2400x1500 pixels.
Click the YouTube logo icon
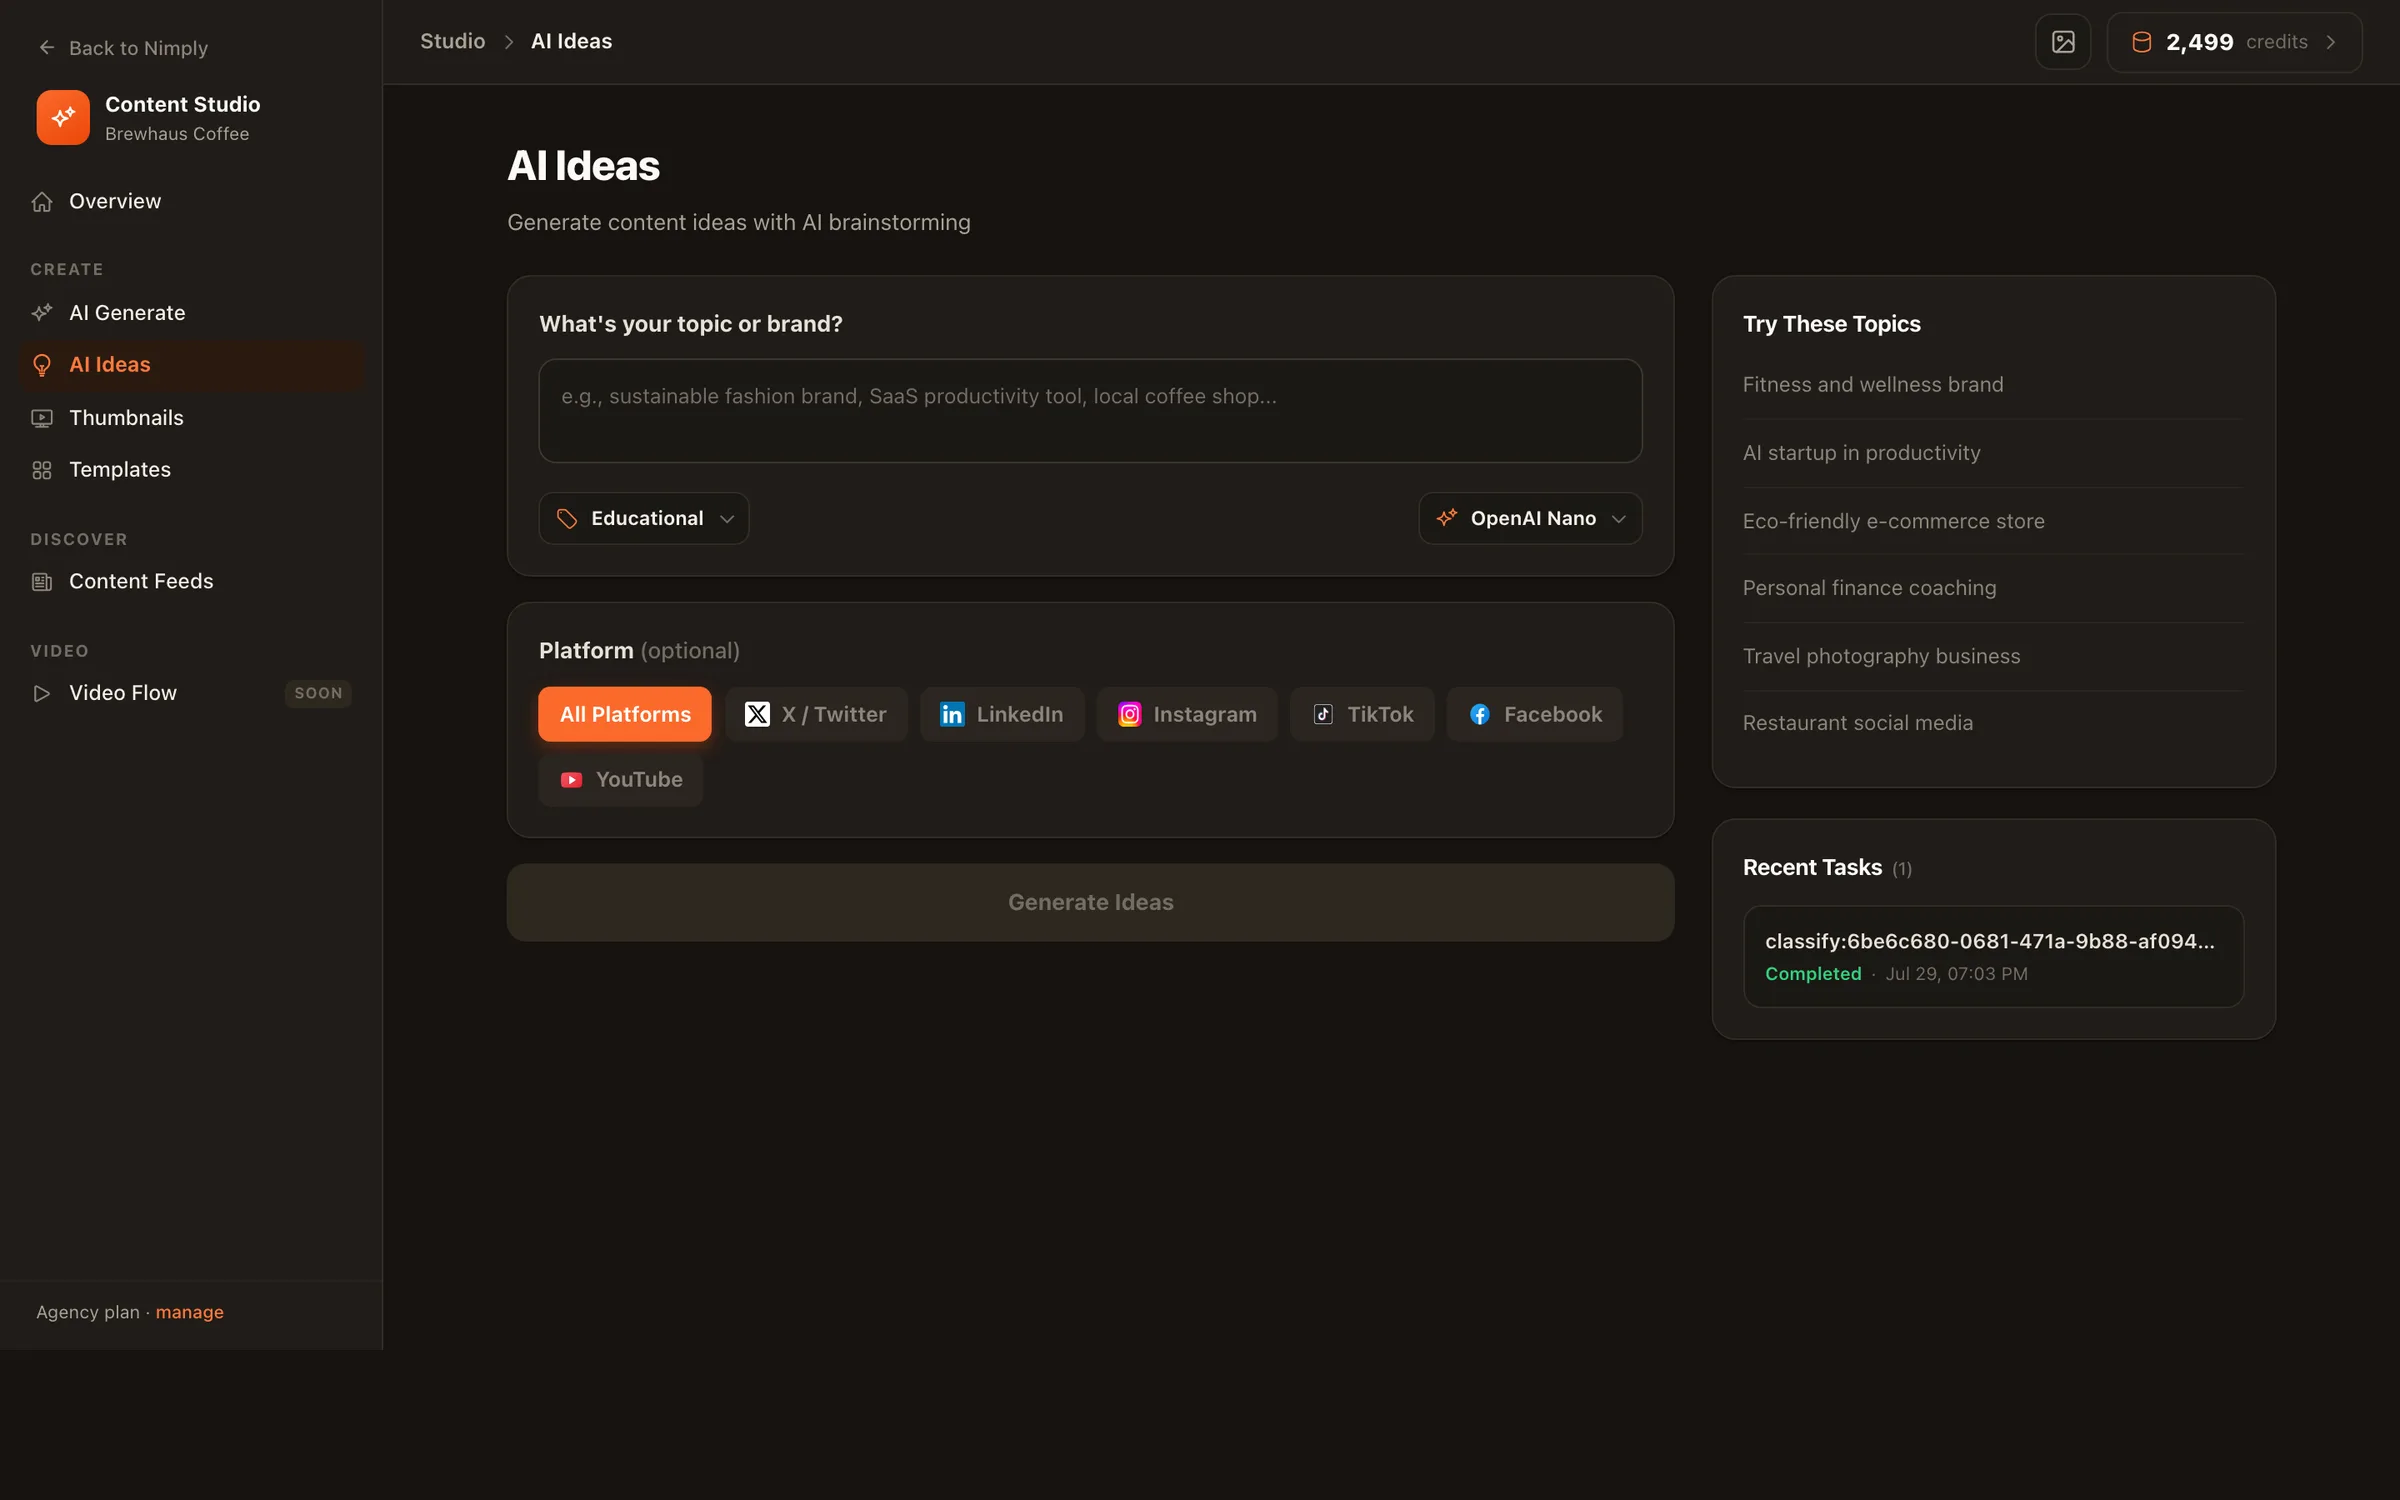point(571,780)
